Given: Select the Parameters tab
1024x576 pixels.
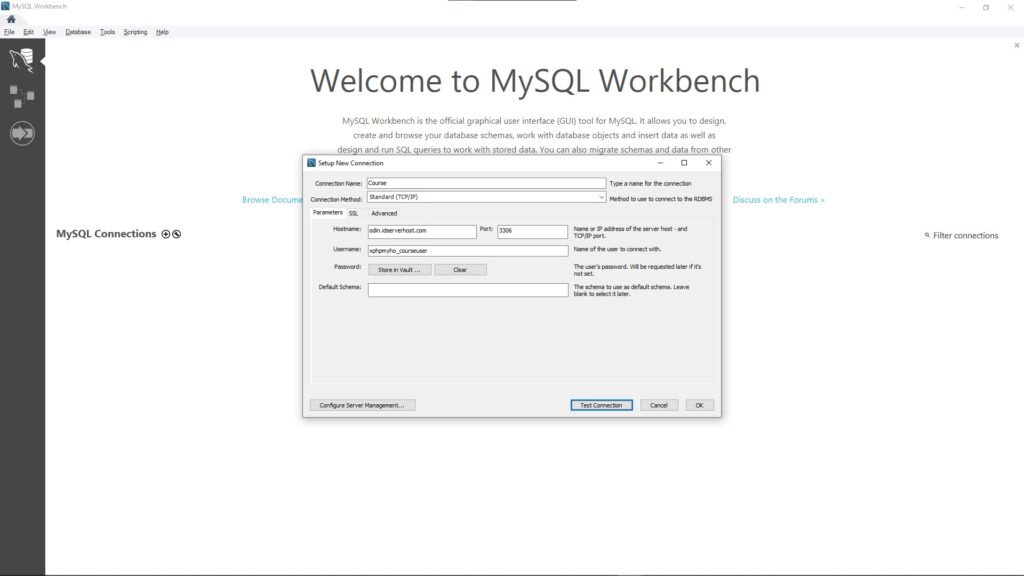Looking at the screenshot, I should click(327, 212).
